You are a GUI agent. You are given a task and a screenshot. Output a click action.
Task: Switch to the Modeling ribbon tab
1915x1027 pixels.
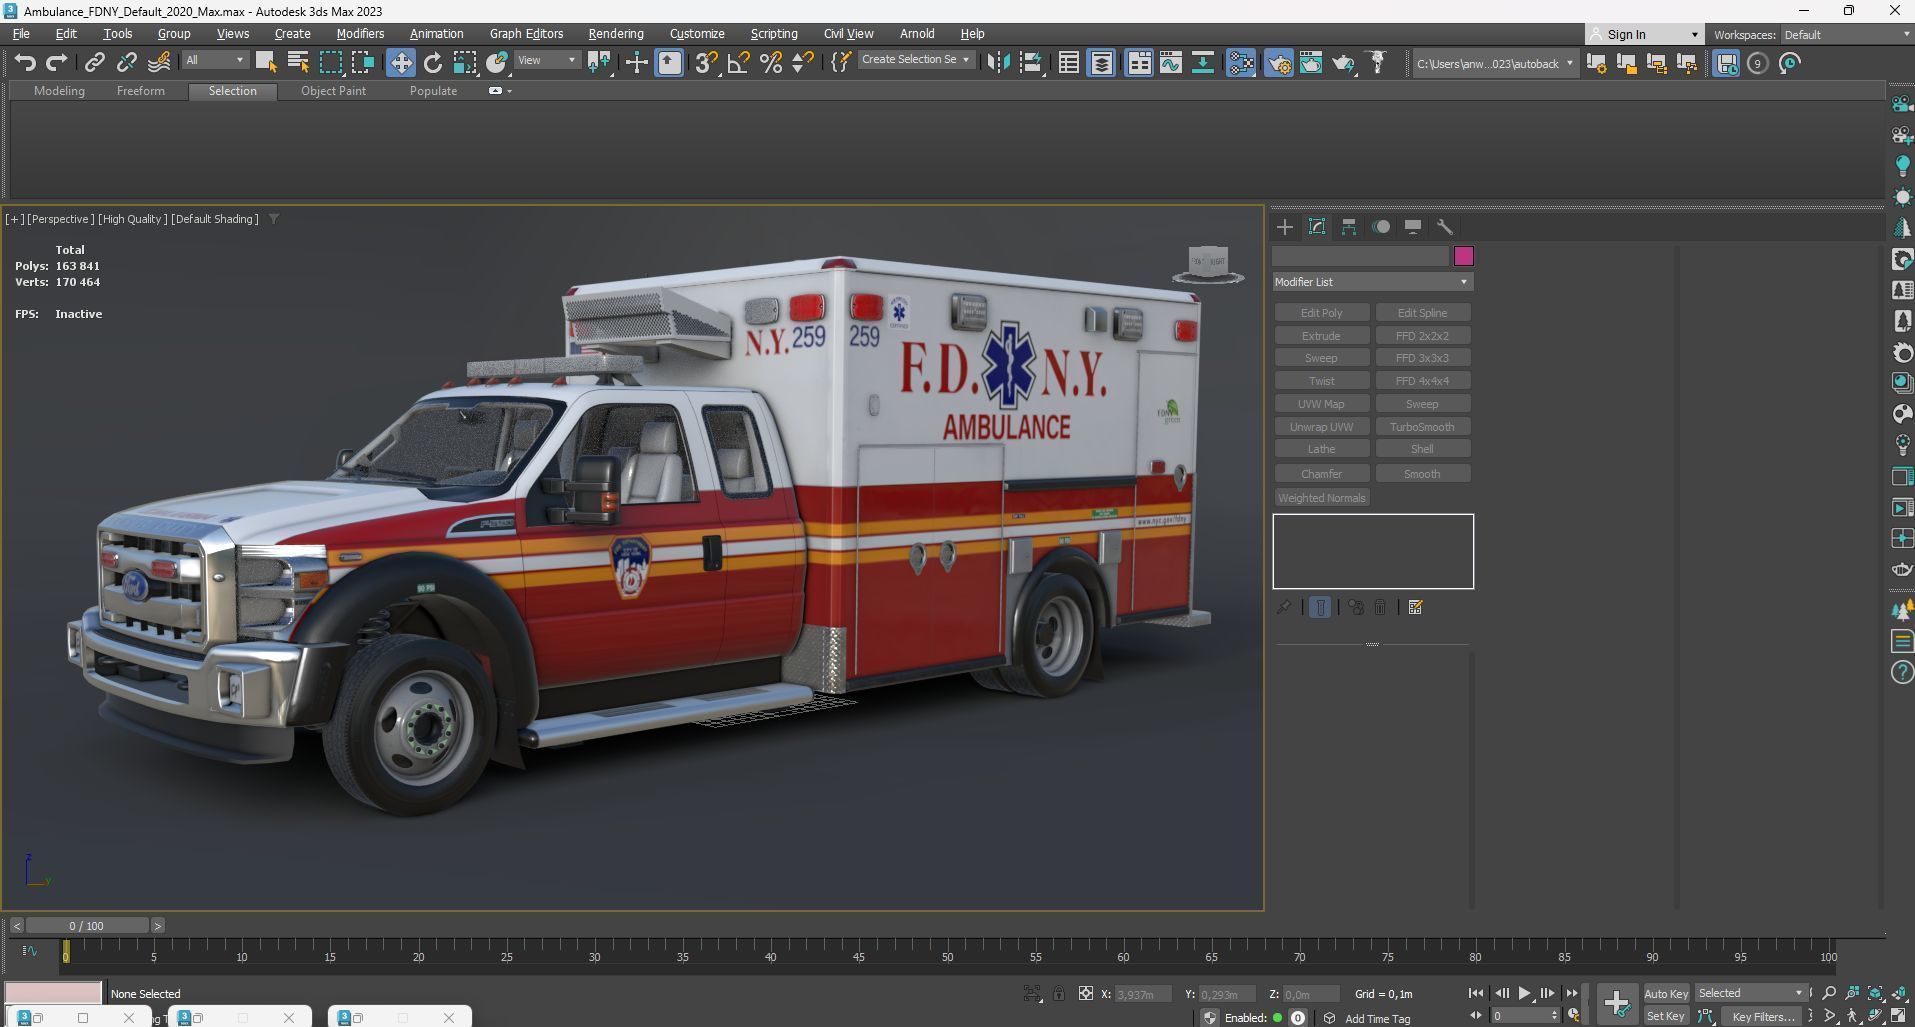[x=59, y=91]
